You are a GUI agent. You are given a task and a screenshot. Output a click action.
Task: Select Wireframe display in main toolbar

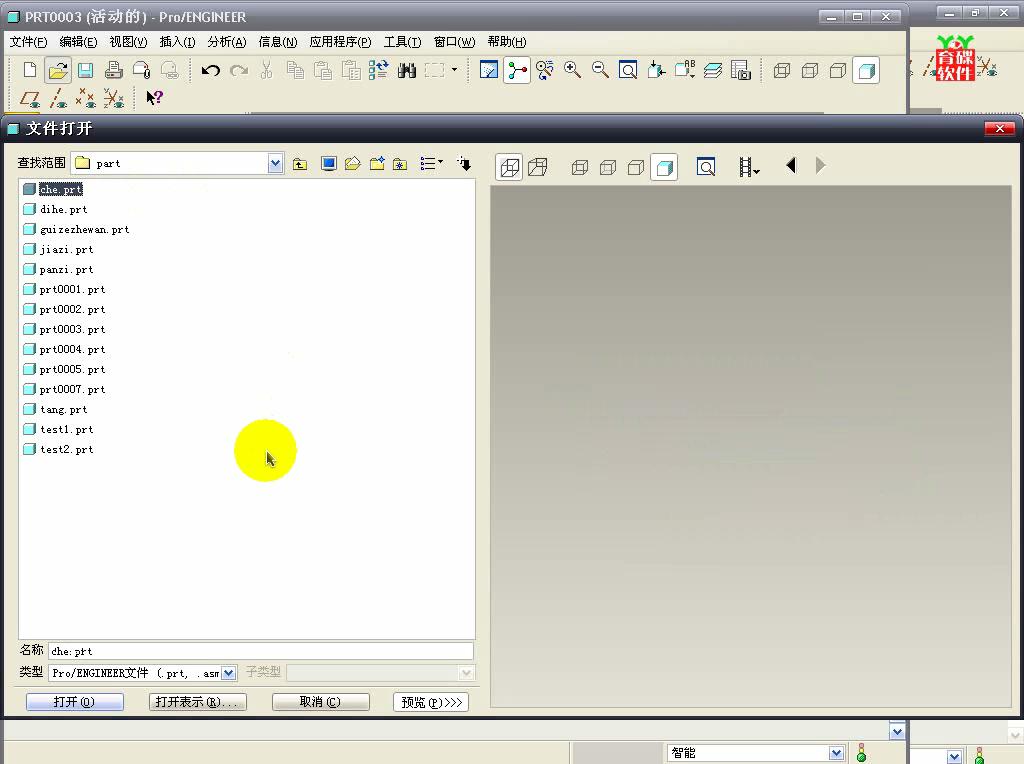click(x=782, y=70)
